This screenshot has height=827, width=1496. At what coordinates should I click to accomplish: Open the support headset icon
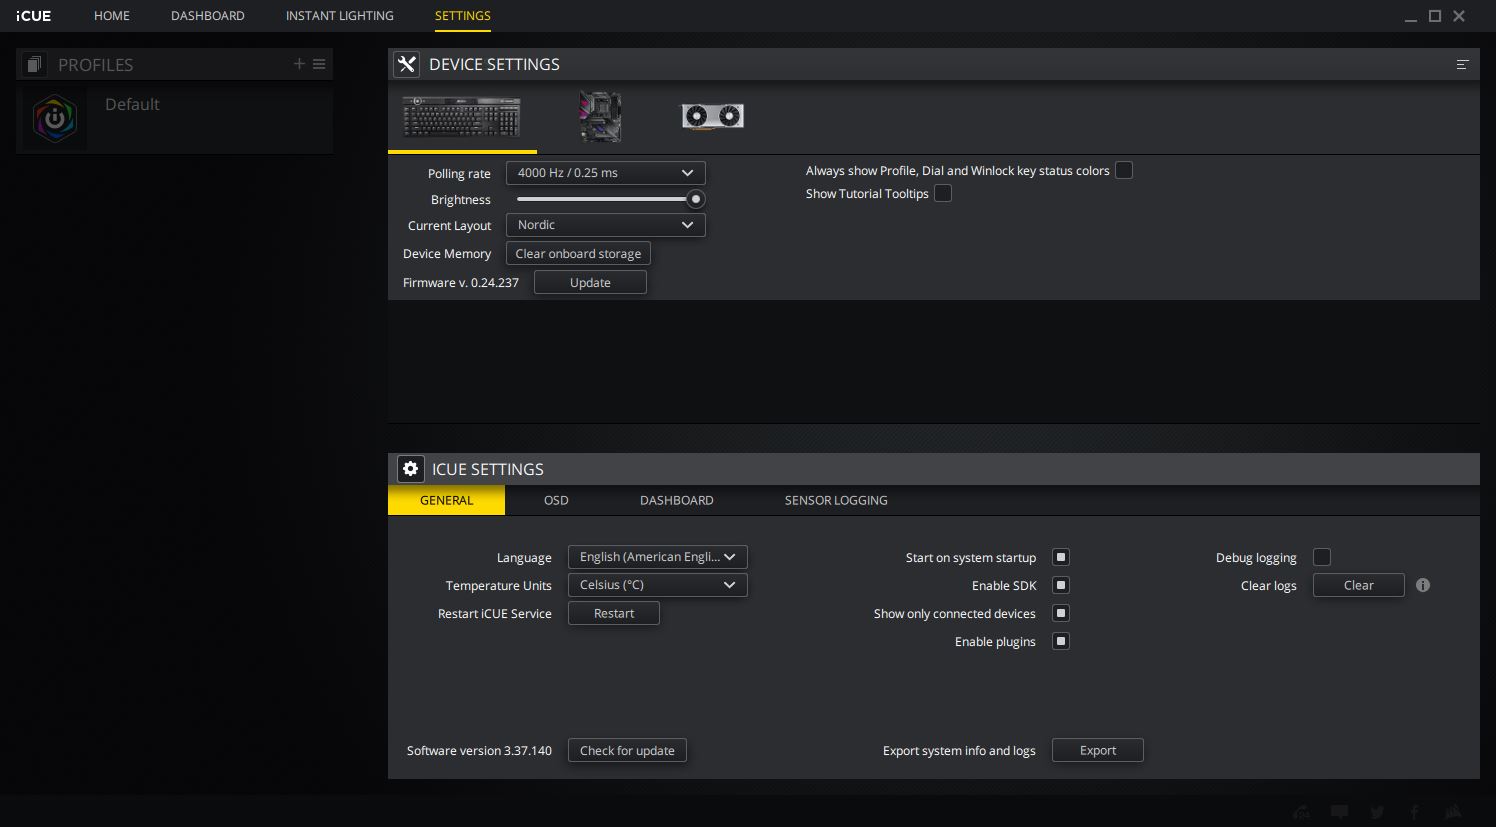tap(1301, 812)
